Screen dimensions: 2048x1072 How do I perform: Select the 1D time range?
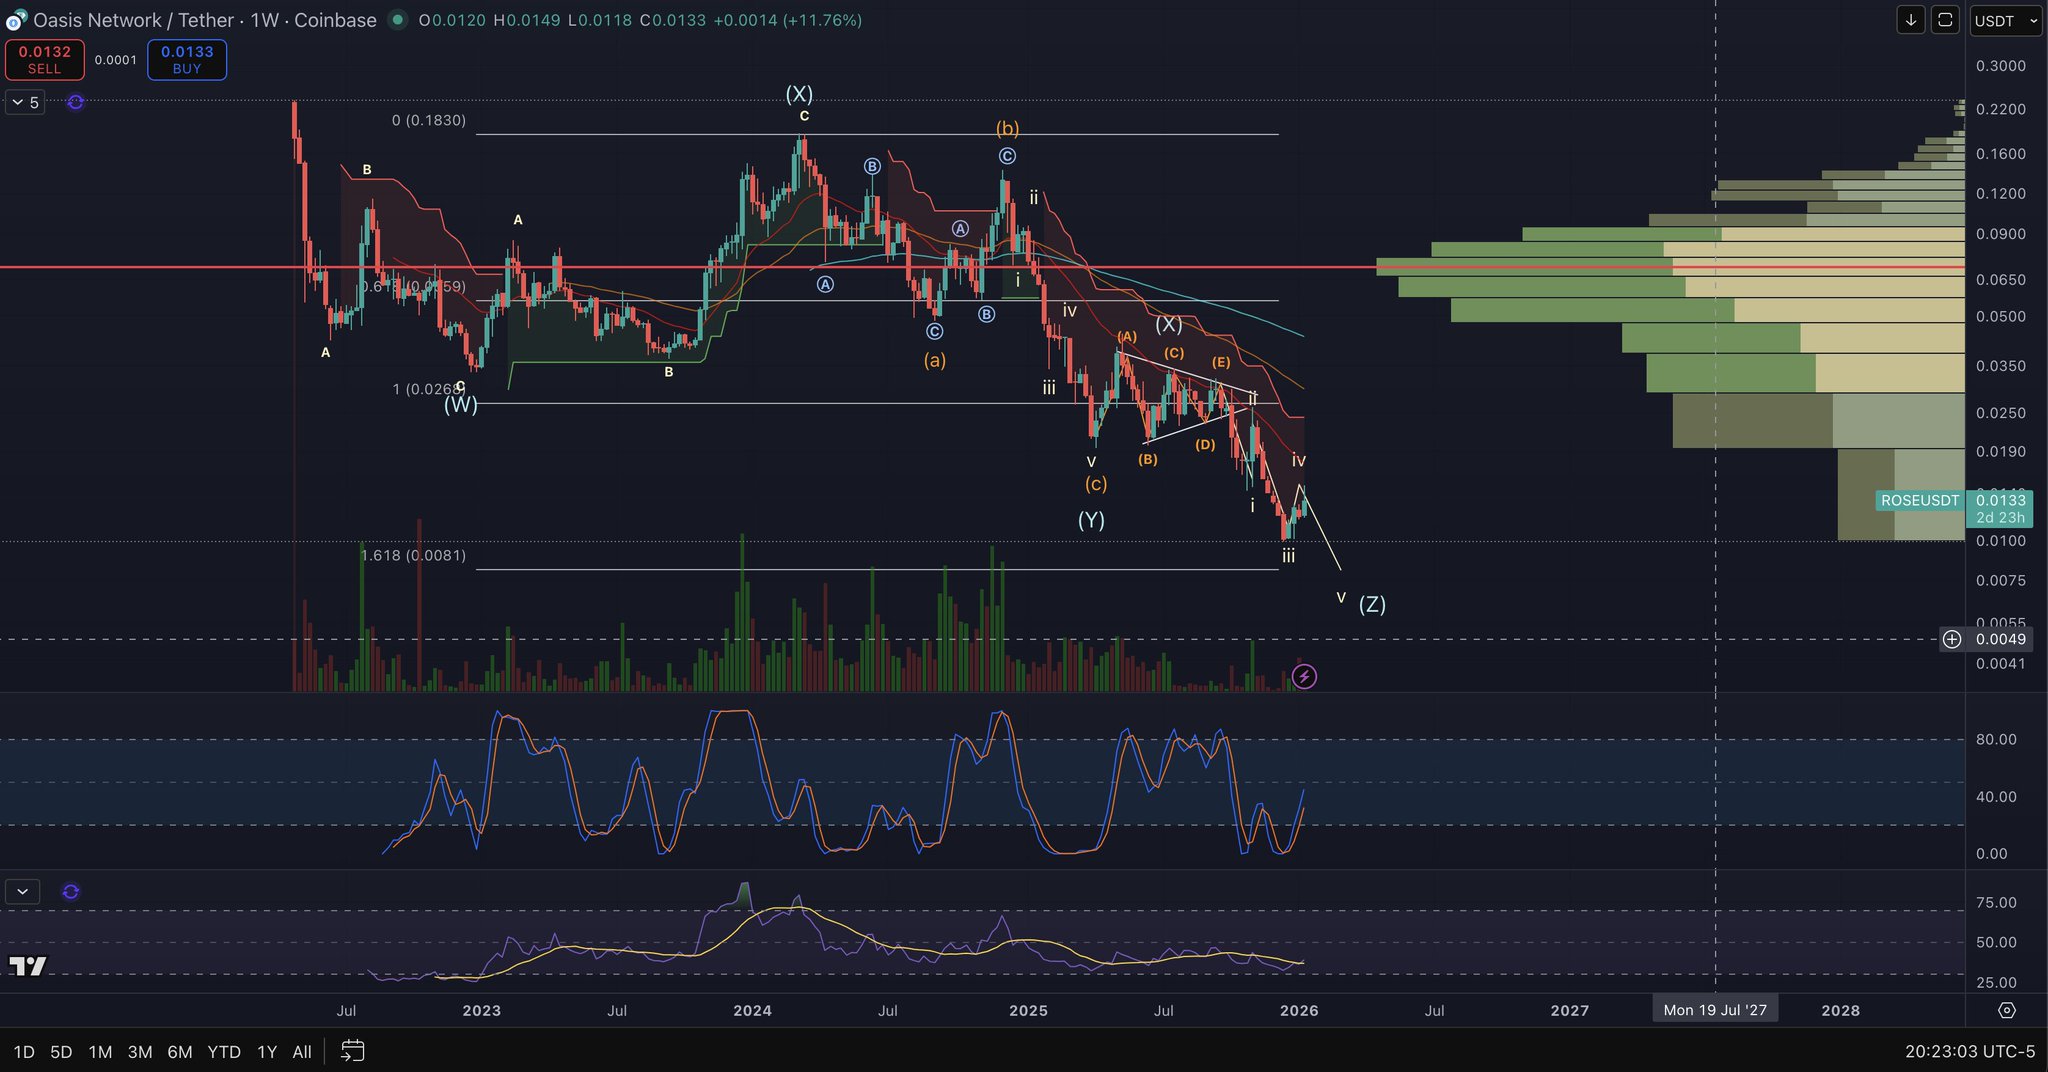click(x=24, y=1052)
